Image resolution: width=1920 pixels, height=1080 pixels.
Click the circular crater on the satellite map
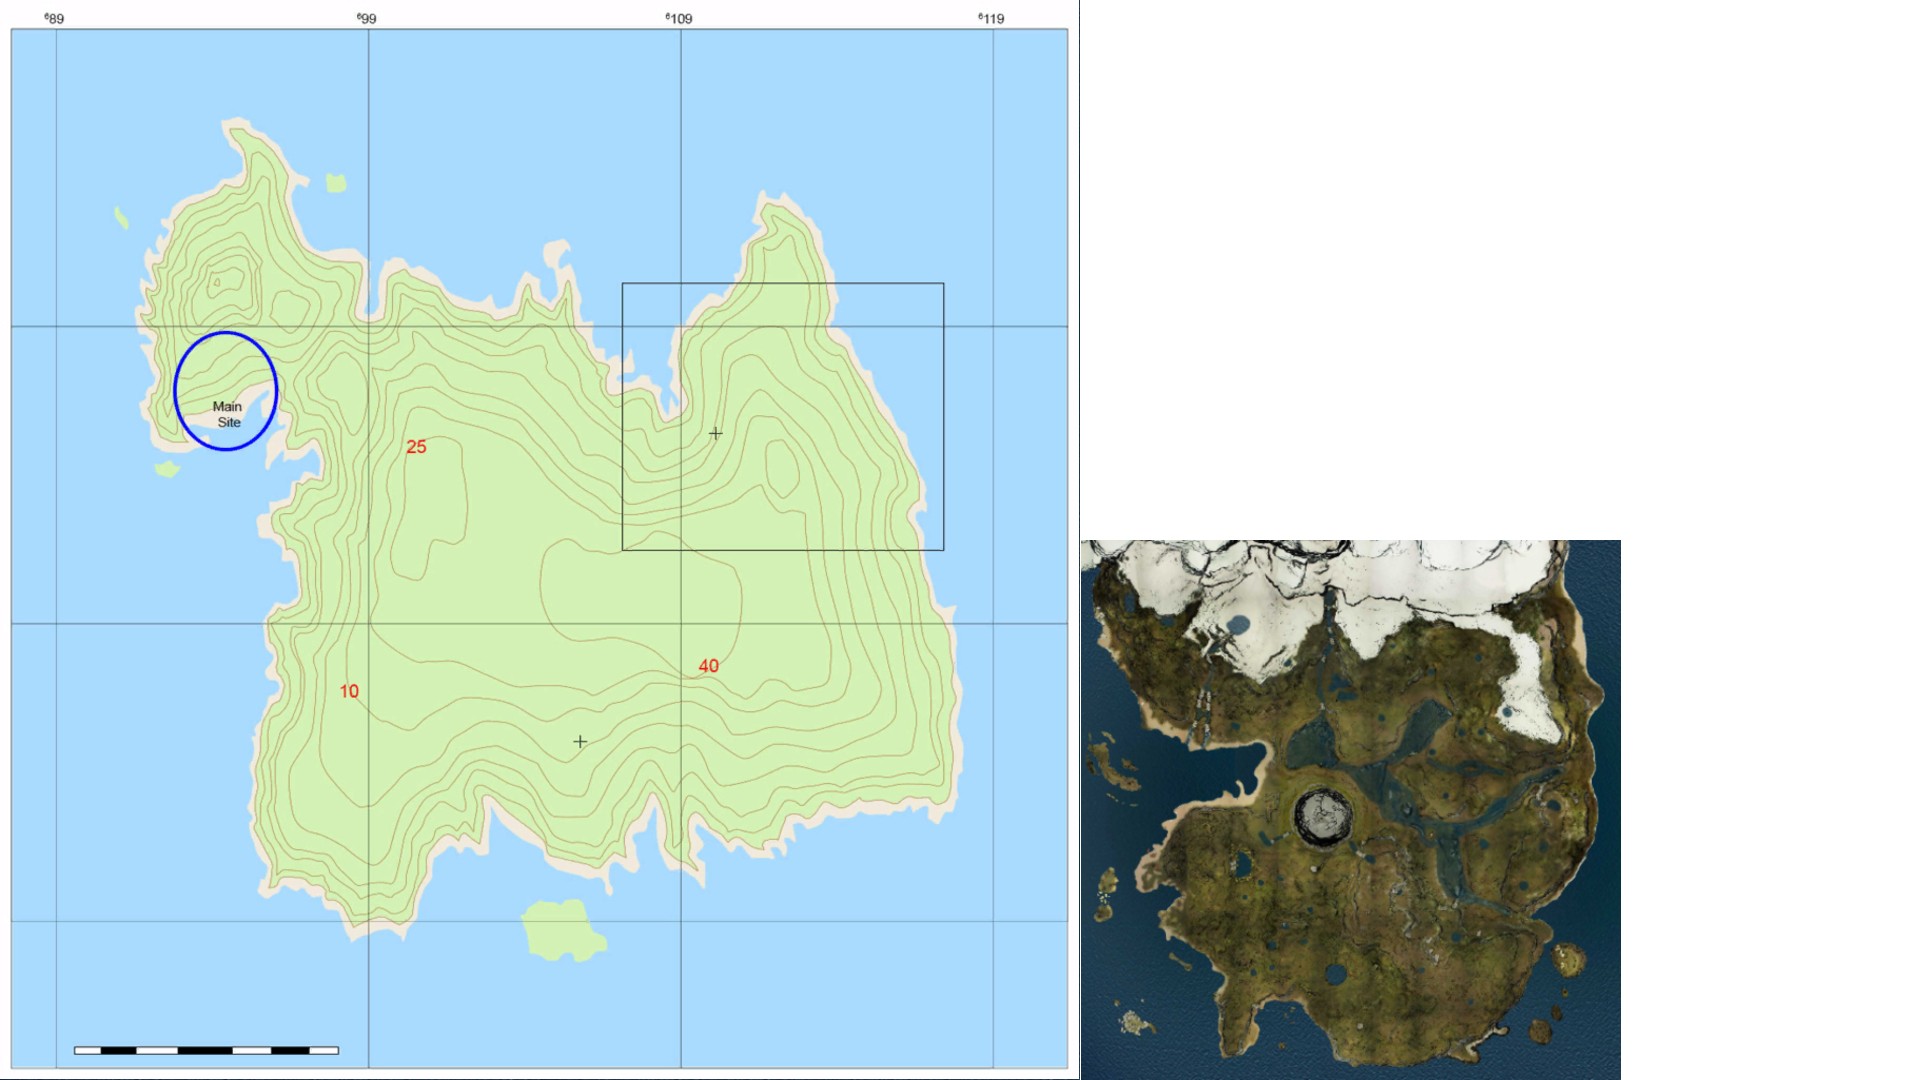1323,816
